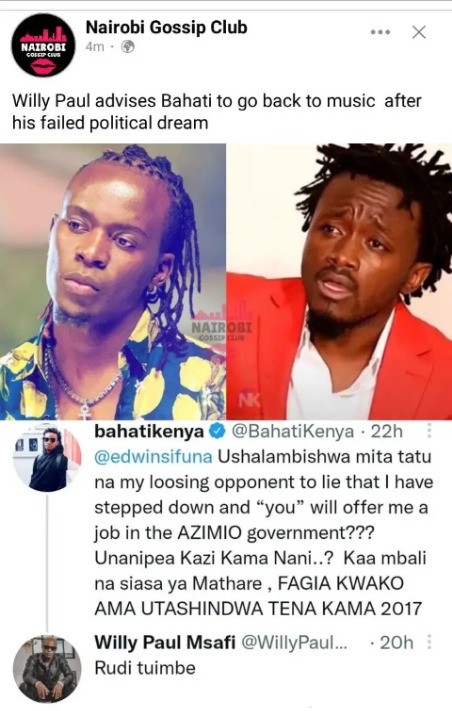Image resolution: width=452 pixels, height=711 pixels.
Task: Dismiss the post with the X button
Action: [419, 32]
